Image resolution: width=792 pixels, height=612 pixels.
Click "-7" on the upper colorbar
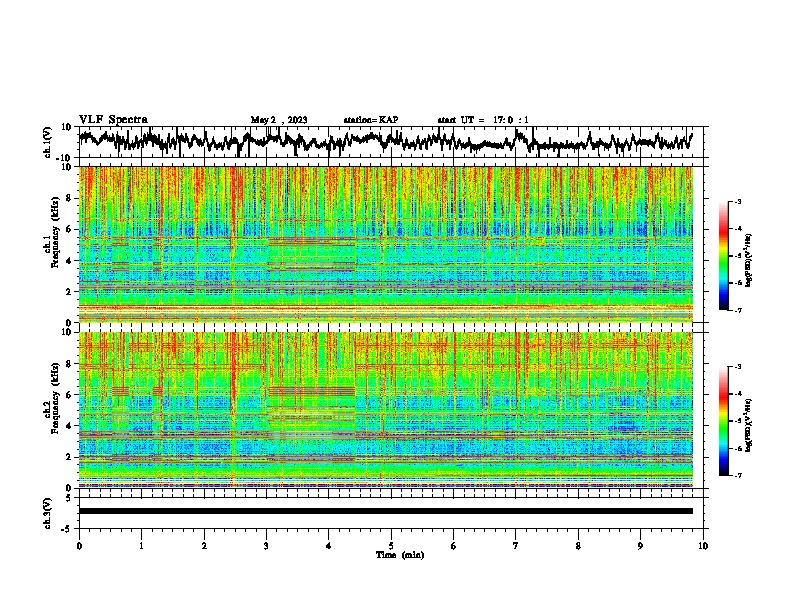[x=738, y=310]
